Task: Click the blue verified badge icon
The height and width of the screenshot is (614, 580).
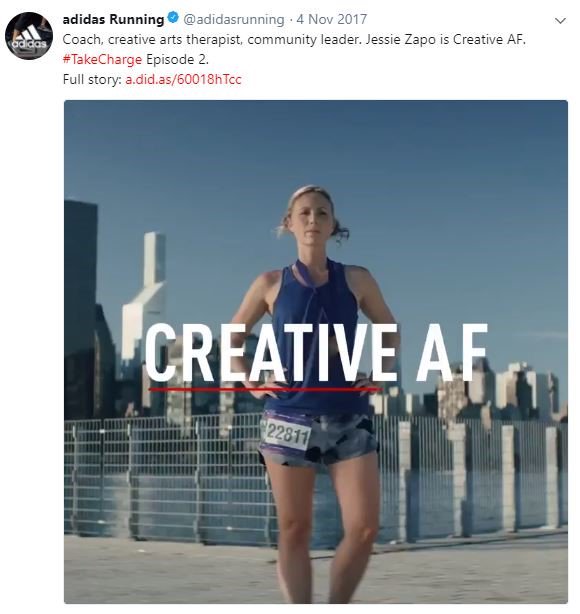Action: tap(173, 18)
